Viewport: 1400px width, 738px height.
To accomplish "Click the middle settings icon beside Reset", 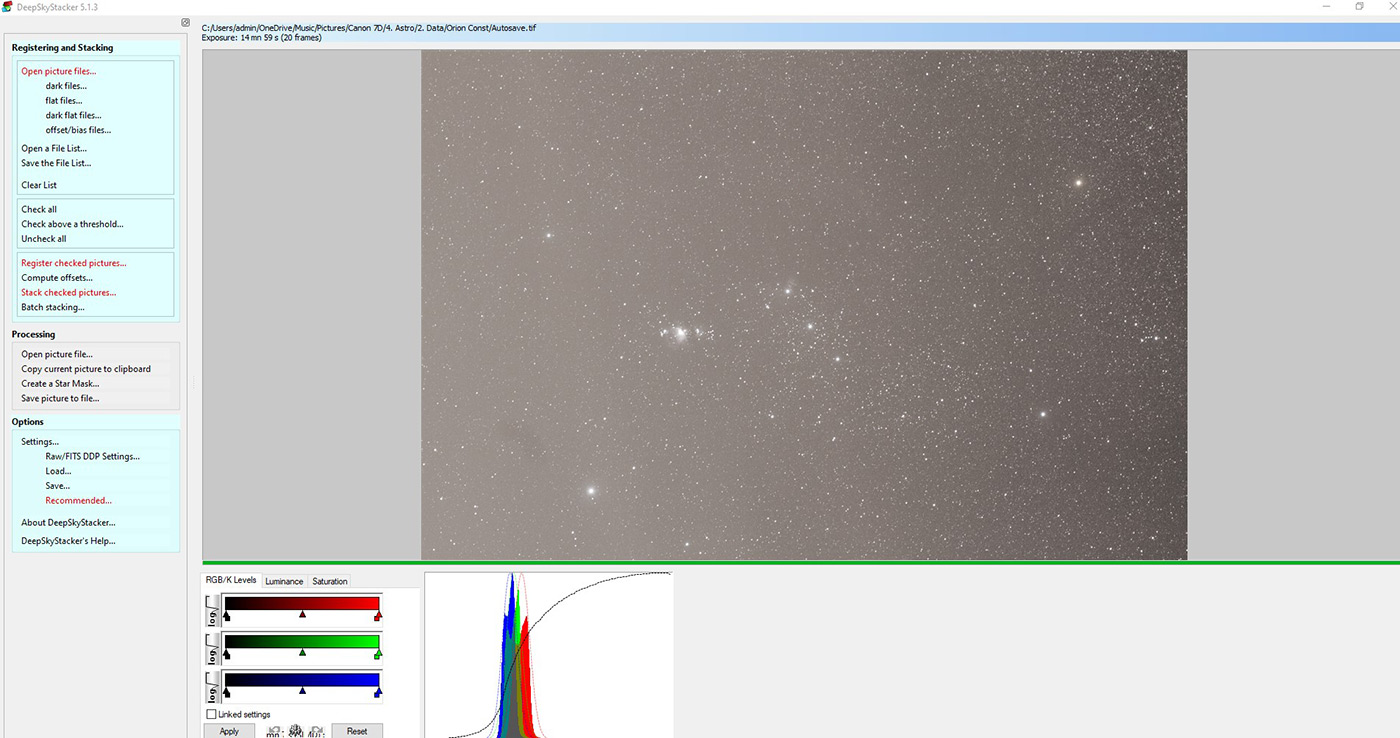I will [295, 731].
